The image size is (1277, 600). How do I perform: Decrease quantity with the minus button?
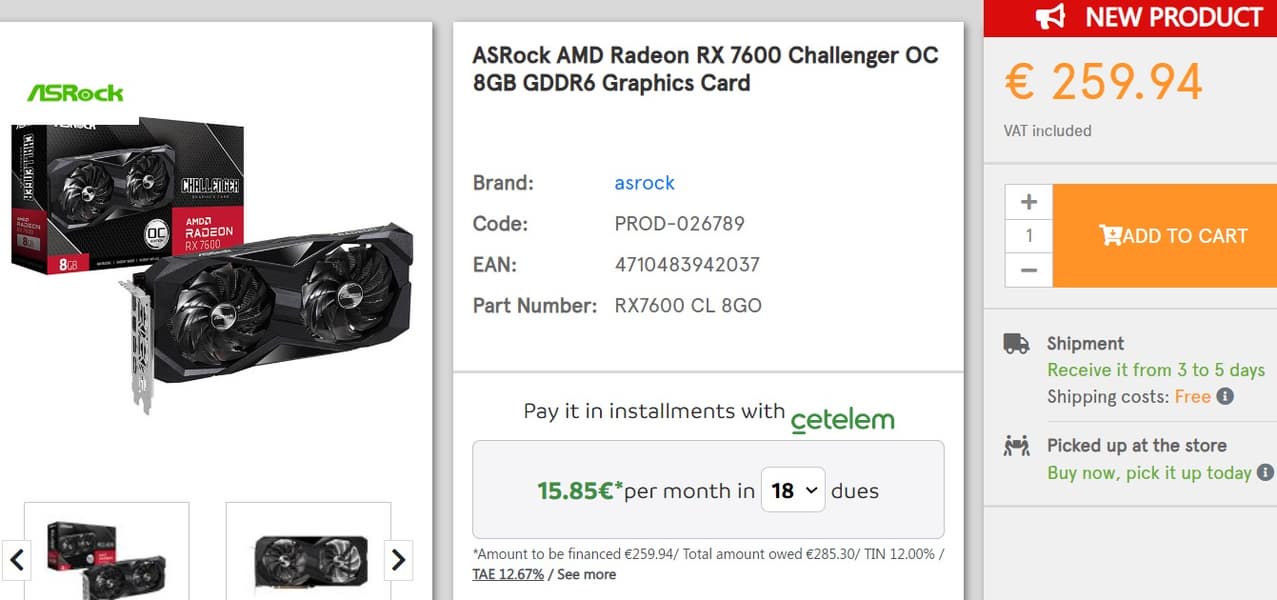[x=1029, y=270]
